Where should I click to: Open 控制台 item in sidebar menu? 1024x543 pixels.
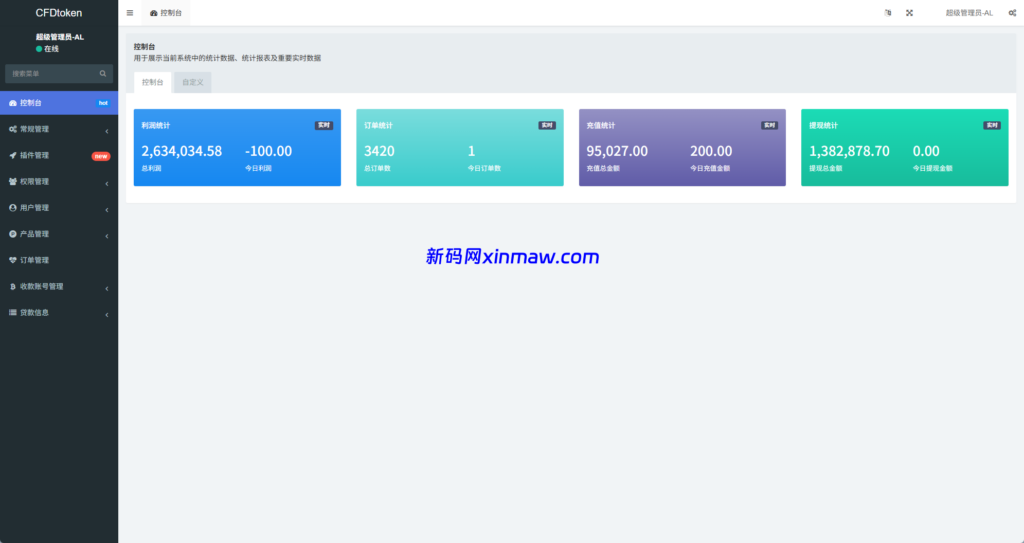[x=59, y=103]
